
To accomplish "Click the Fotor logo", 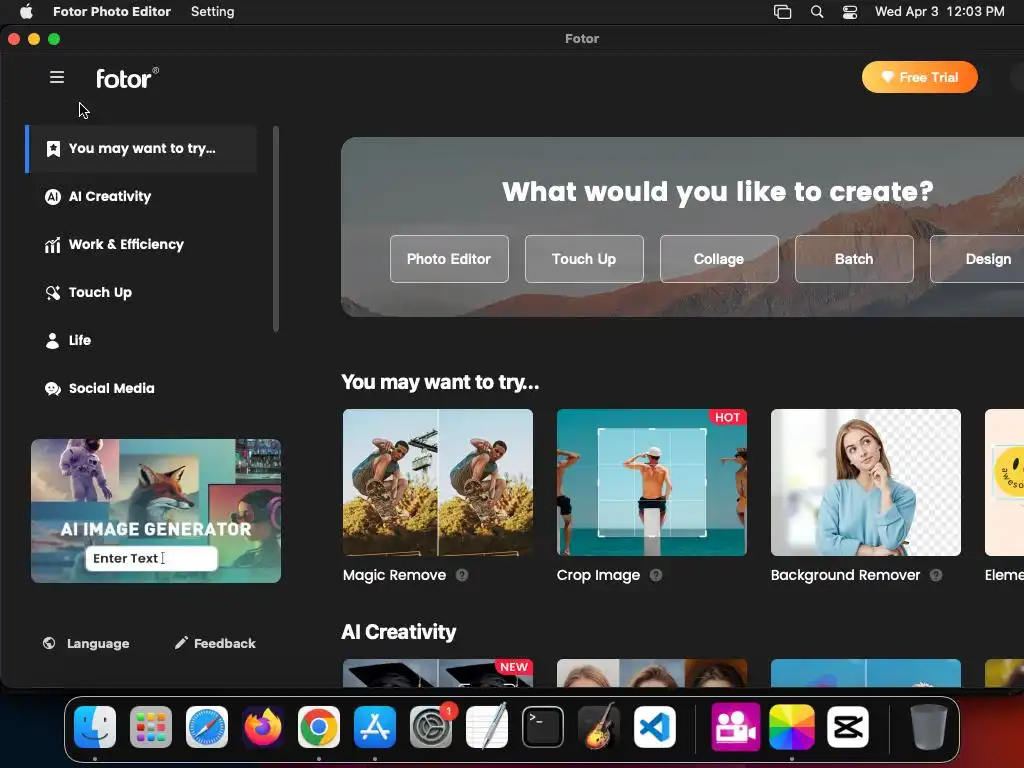I will [x=127, y=78].
